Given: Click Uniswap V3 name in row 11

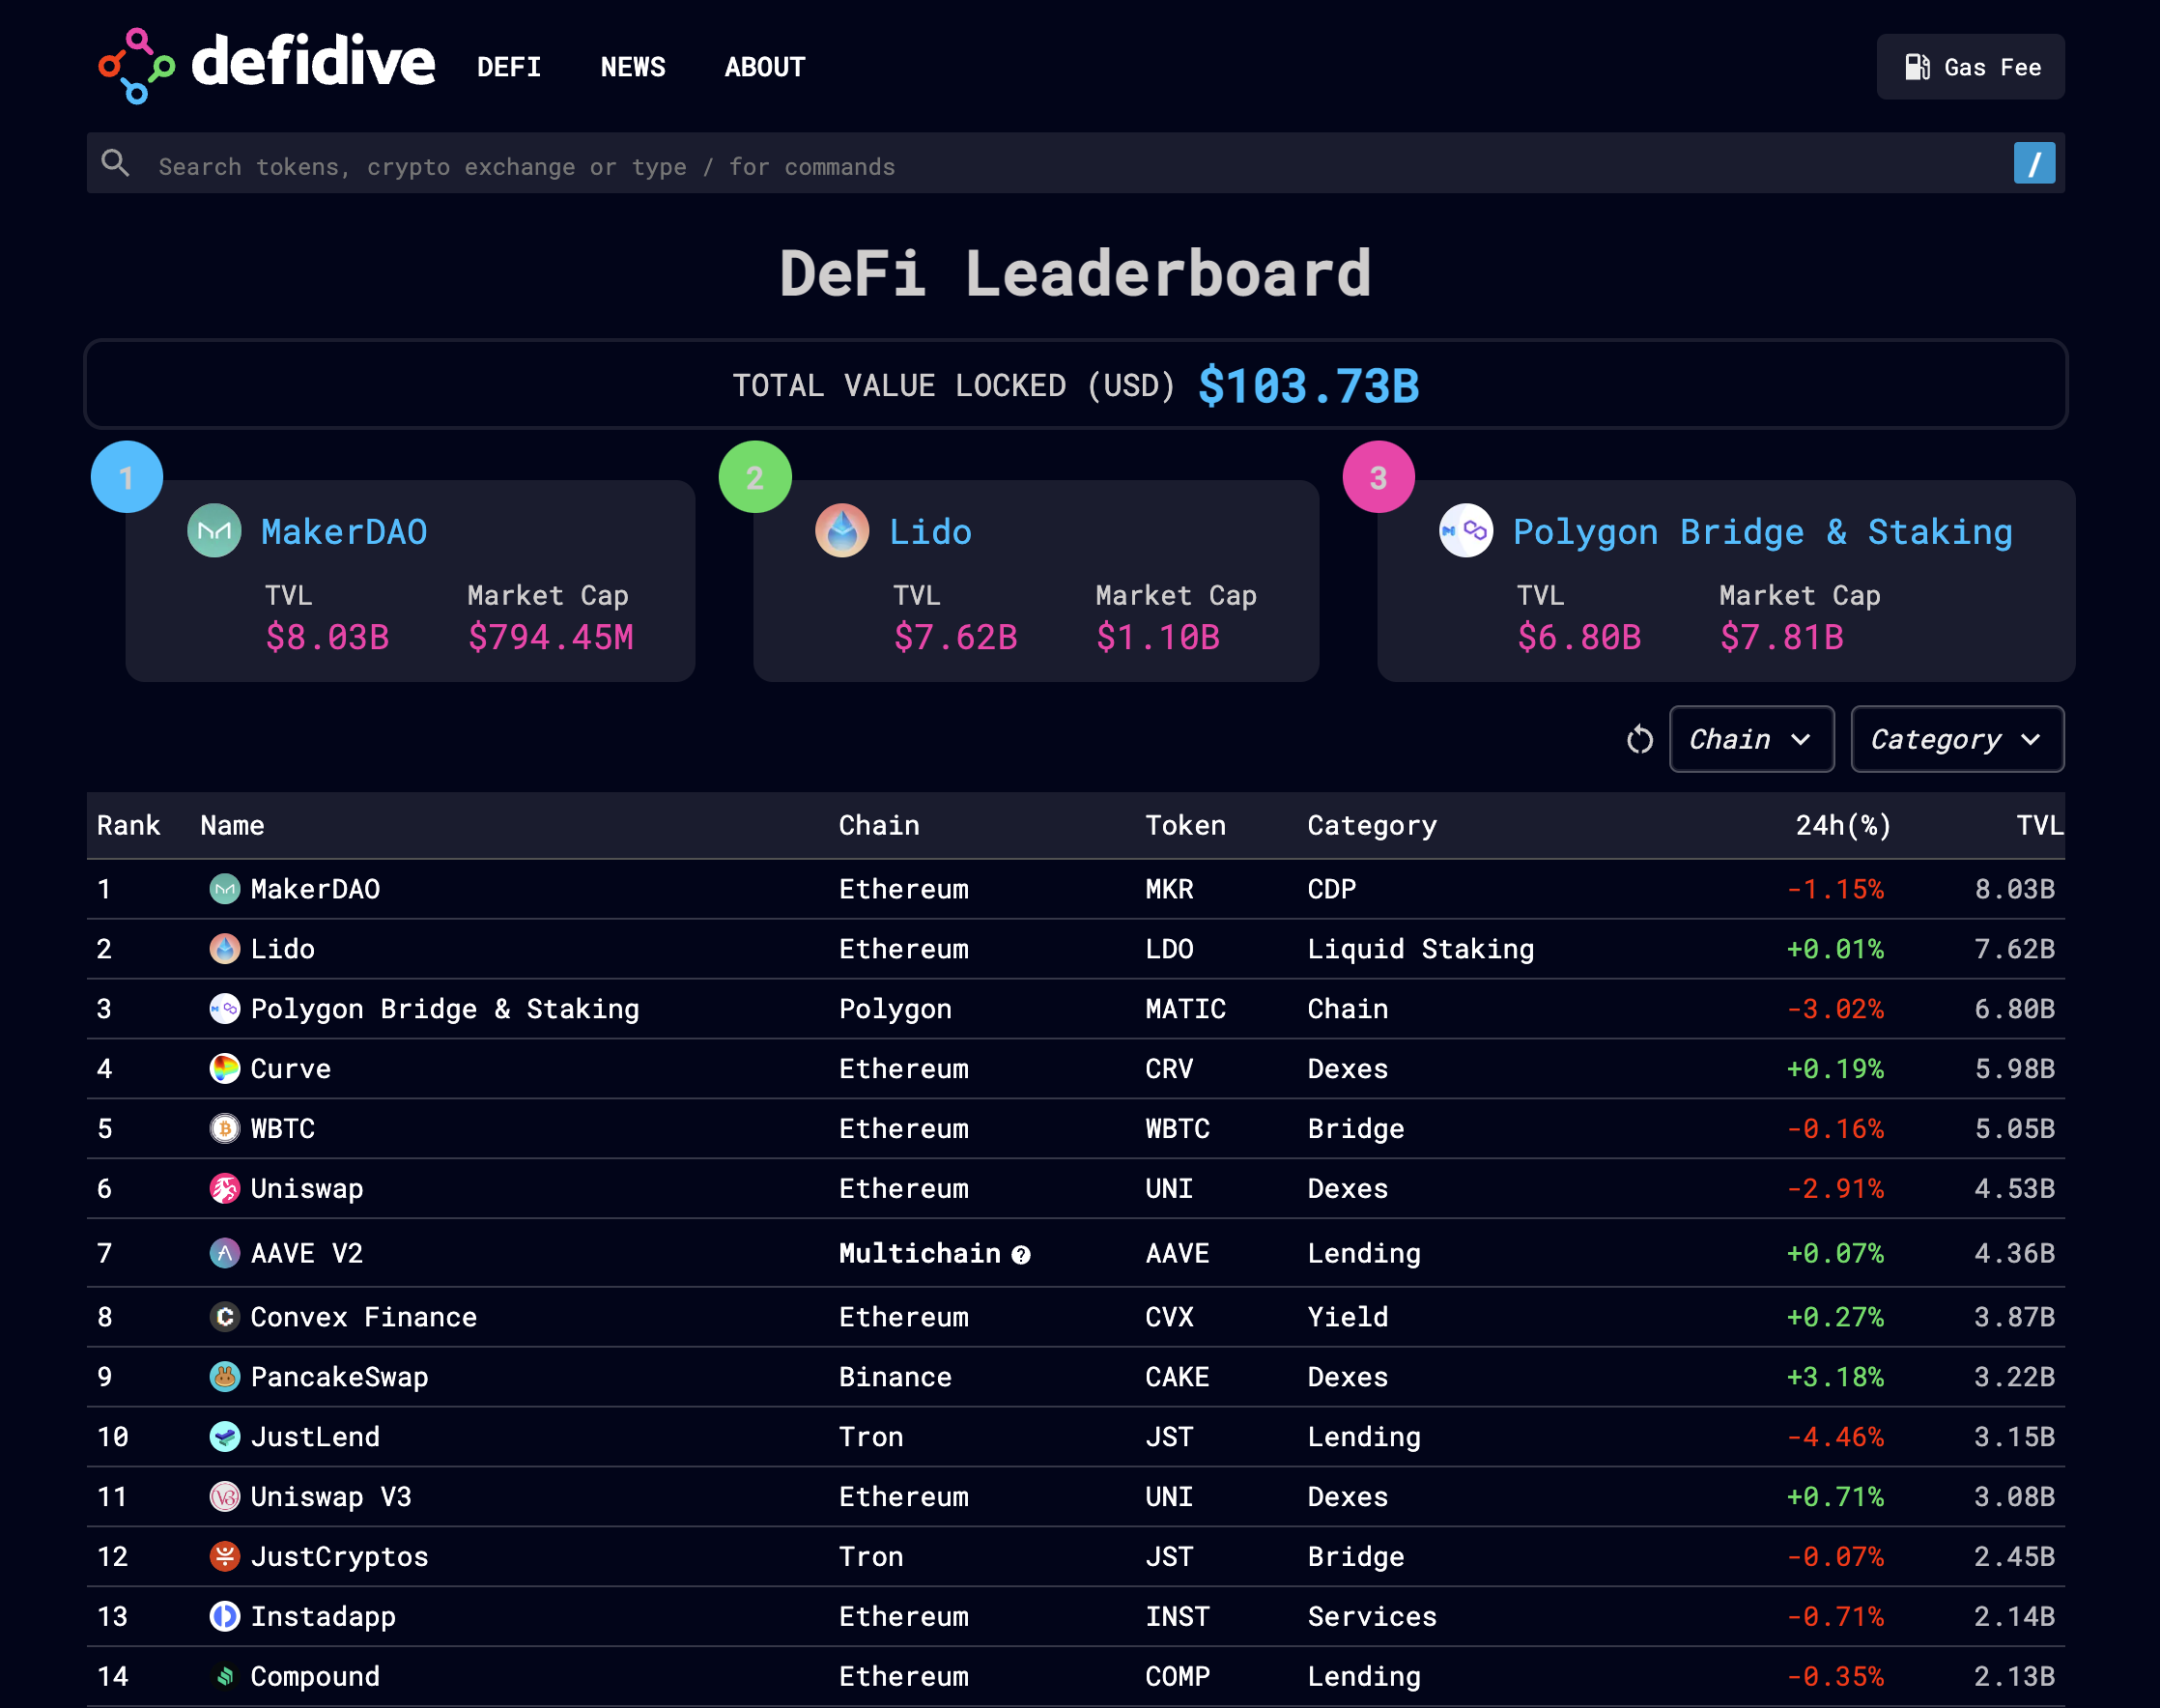Looking at the screenshot, I should coord(331,1498).
